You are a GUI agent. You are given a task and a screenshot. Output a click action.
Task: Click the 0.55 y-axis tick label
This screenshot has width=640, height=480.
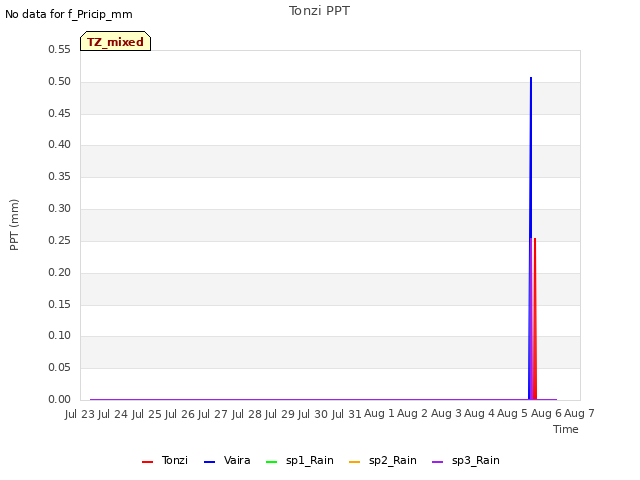(60, 49)
